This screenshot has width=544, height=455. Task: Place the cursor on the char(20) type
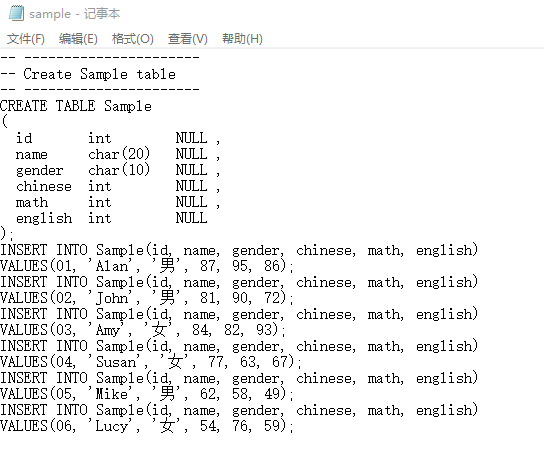click(x=119, y=154)
